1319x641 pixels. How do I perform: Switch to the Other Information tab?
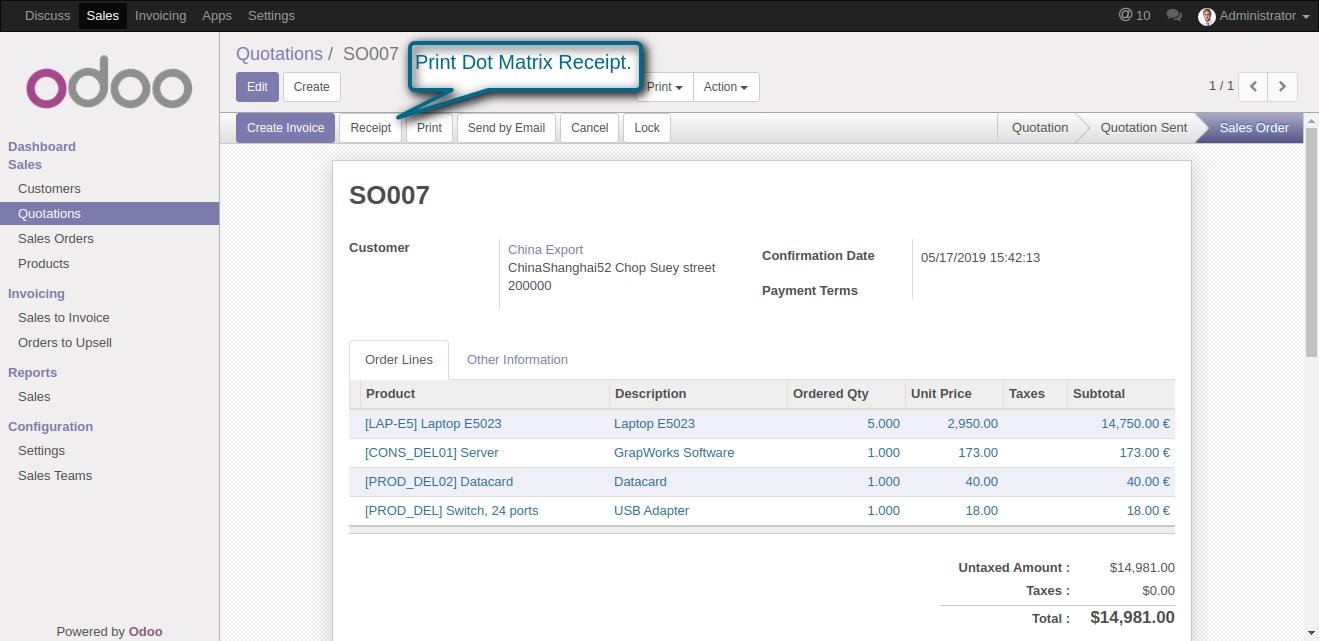point(517,360)
